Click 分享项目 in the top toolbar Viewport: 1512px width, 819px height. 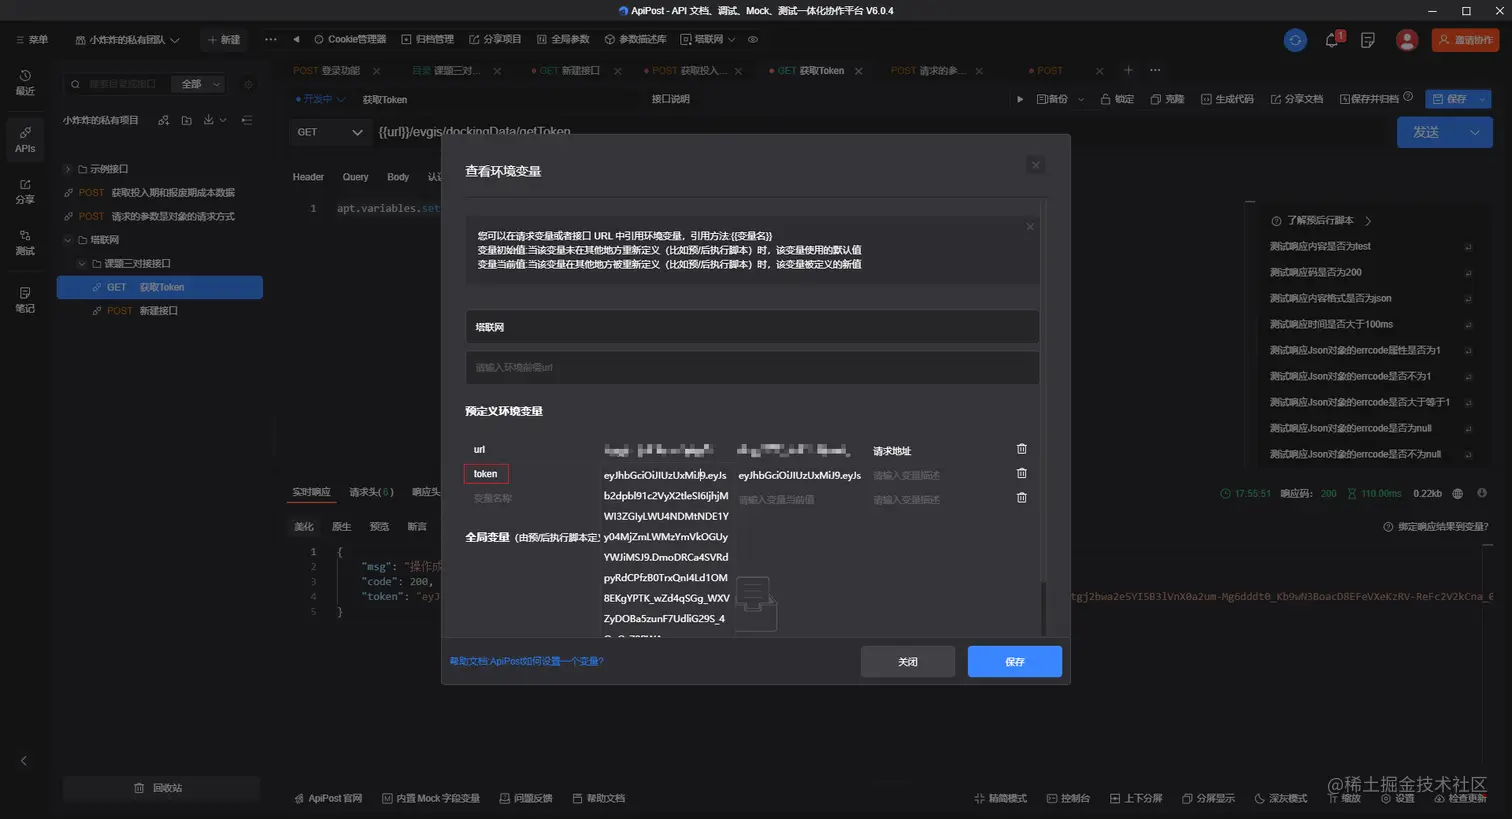click(x=495, y=40)
